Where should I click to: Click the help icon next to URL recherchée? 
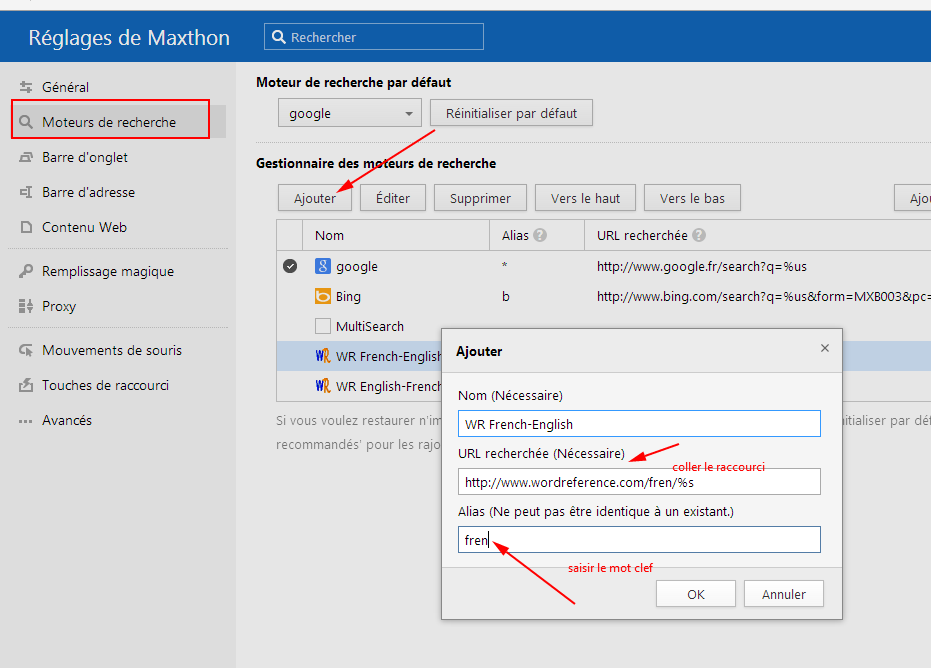pyautogui.click(x=699, y=235)
